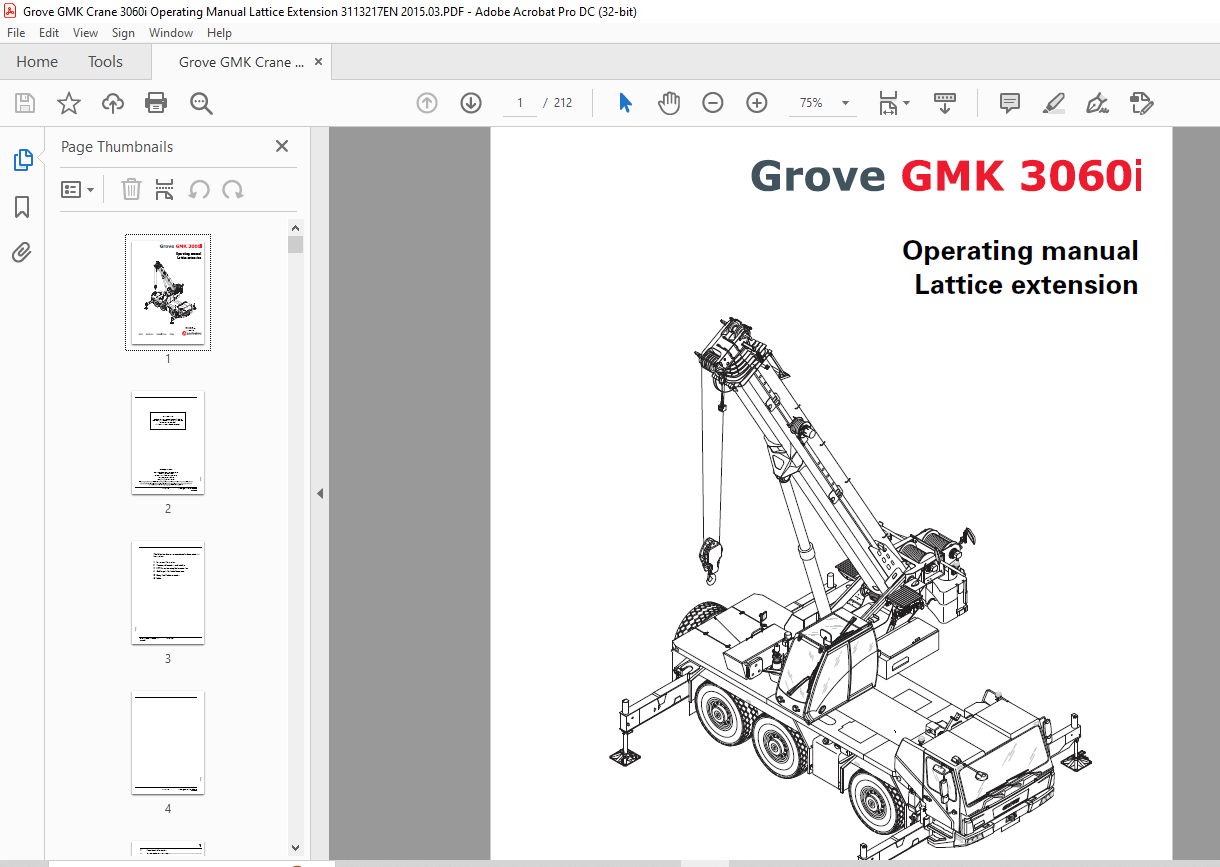1220x867 pixels.
Task: Switch to the Home tab
Action: [x=37, y=61]
